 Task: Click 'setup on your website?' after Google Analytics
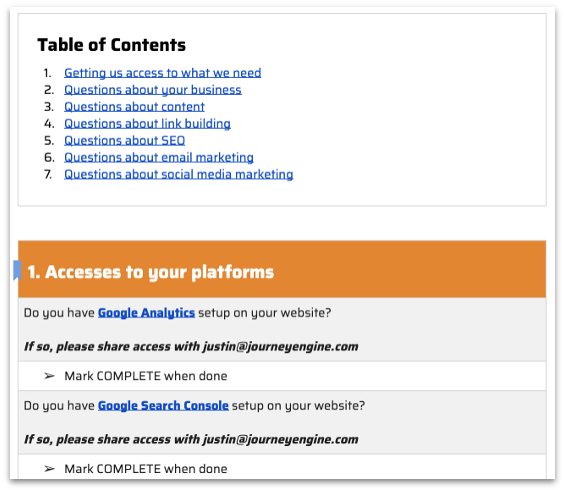[264, 313]
